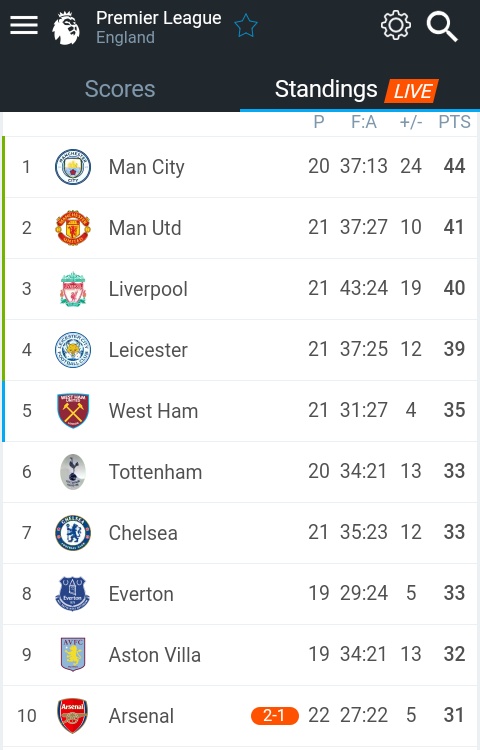Image resolution: width=480 pixels, height=750 pixels.
Task: Switch to the Scores tab
Action: coord(120,89)
